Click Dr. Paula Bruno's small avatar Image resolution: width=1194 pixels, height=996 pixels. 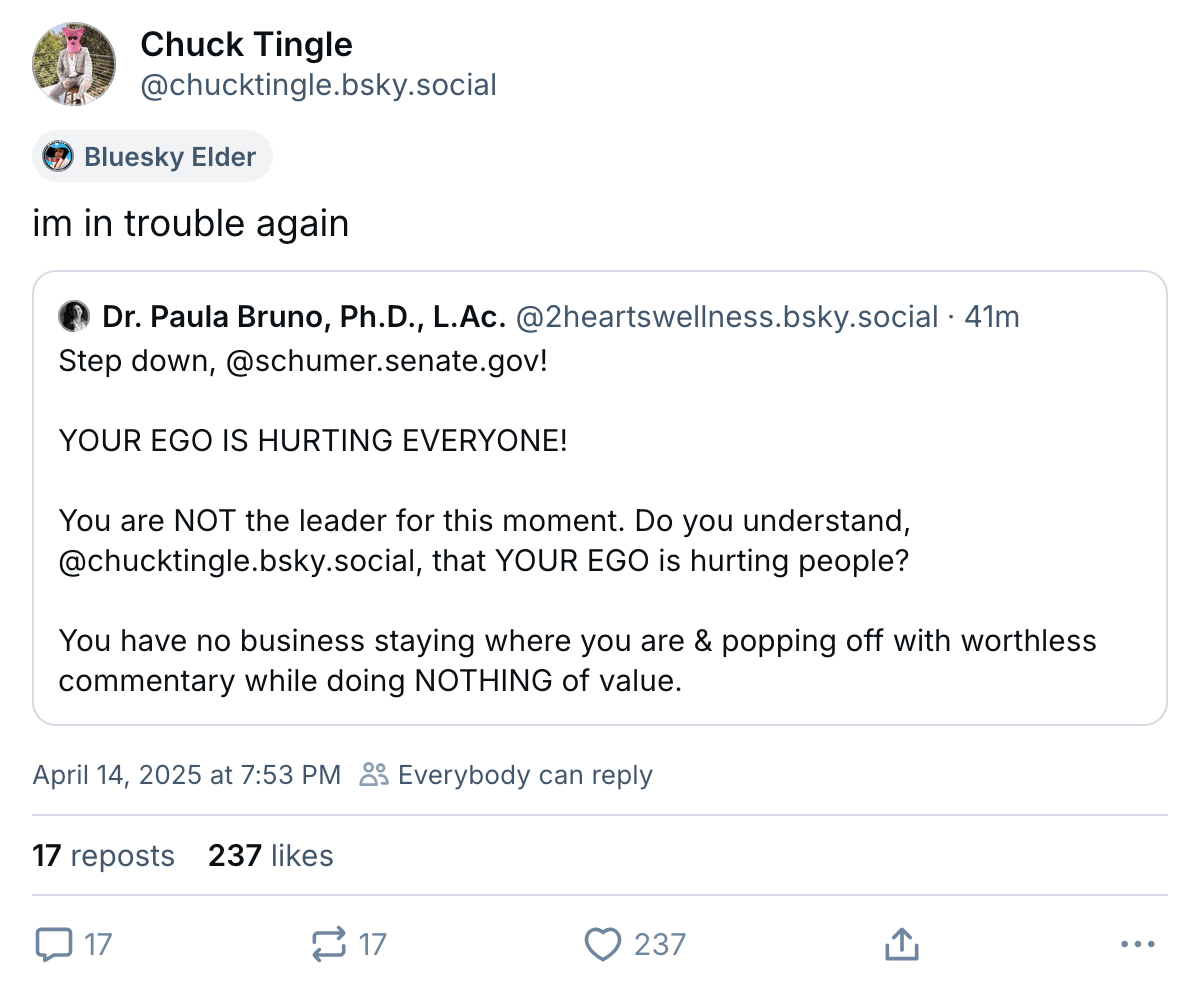(x=75, y=318)
